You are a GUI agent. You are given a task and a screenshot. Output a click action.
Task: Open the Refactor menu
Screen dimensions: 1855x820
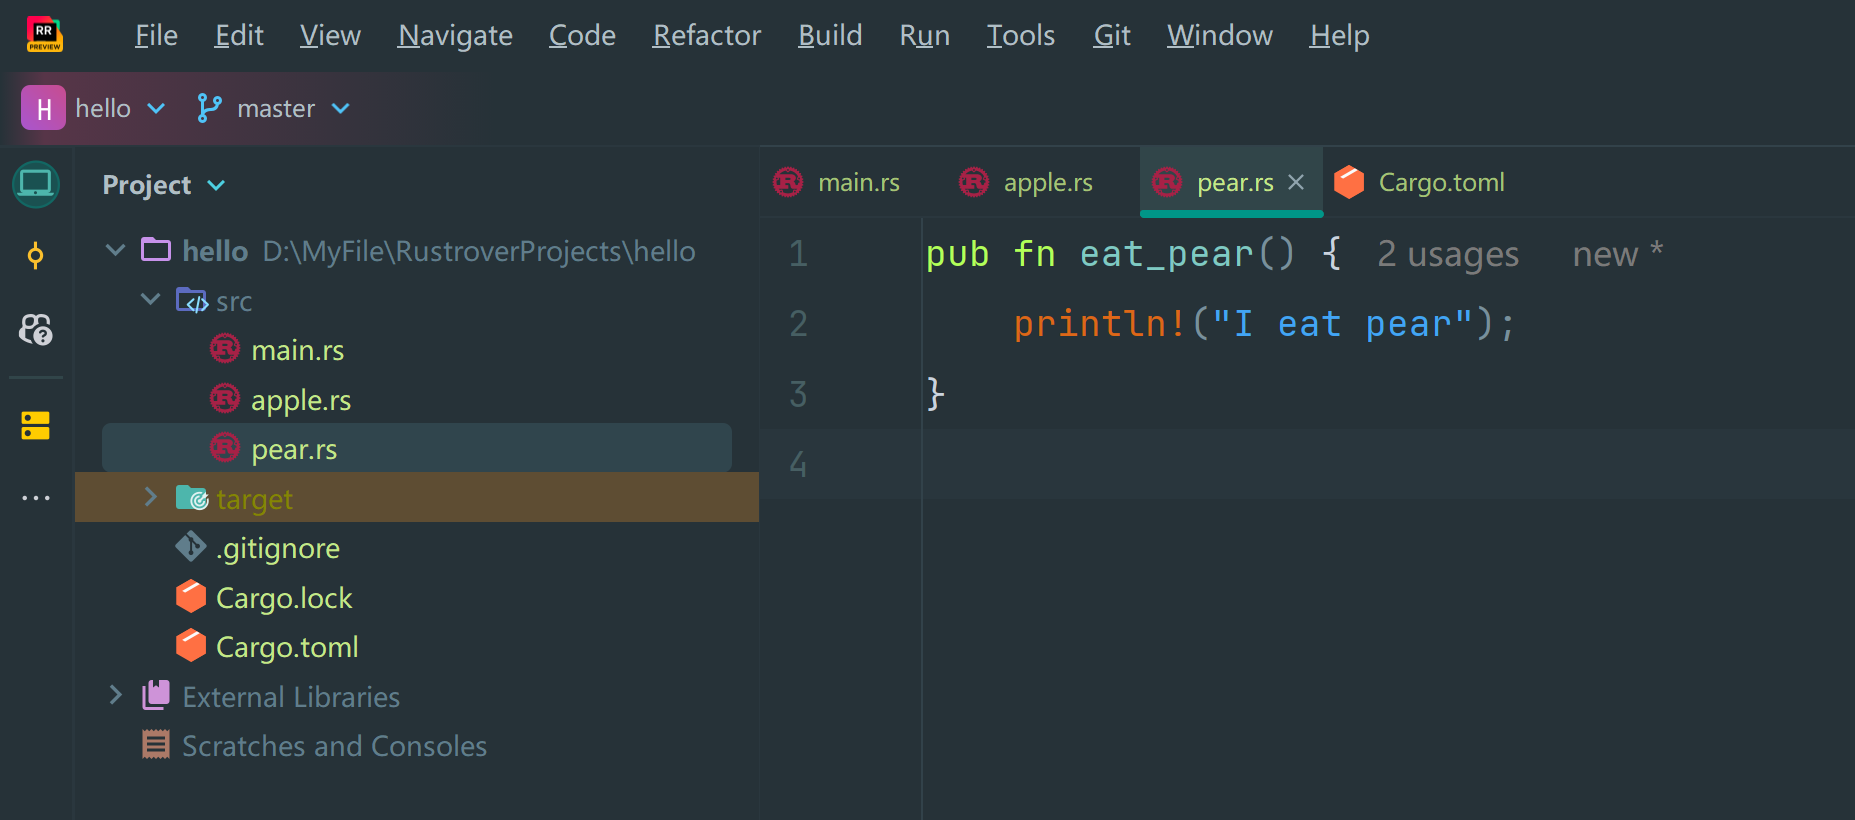tap(707, 35)
